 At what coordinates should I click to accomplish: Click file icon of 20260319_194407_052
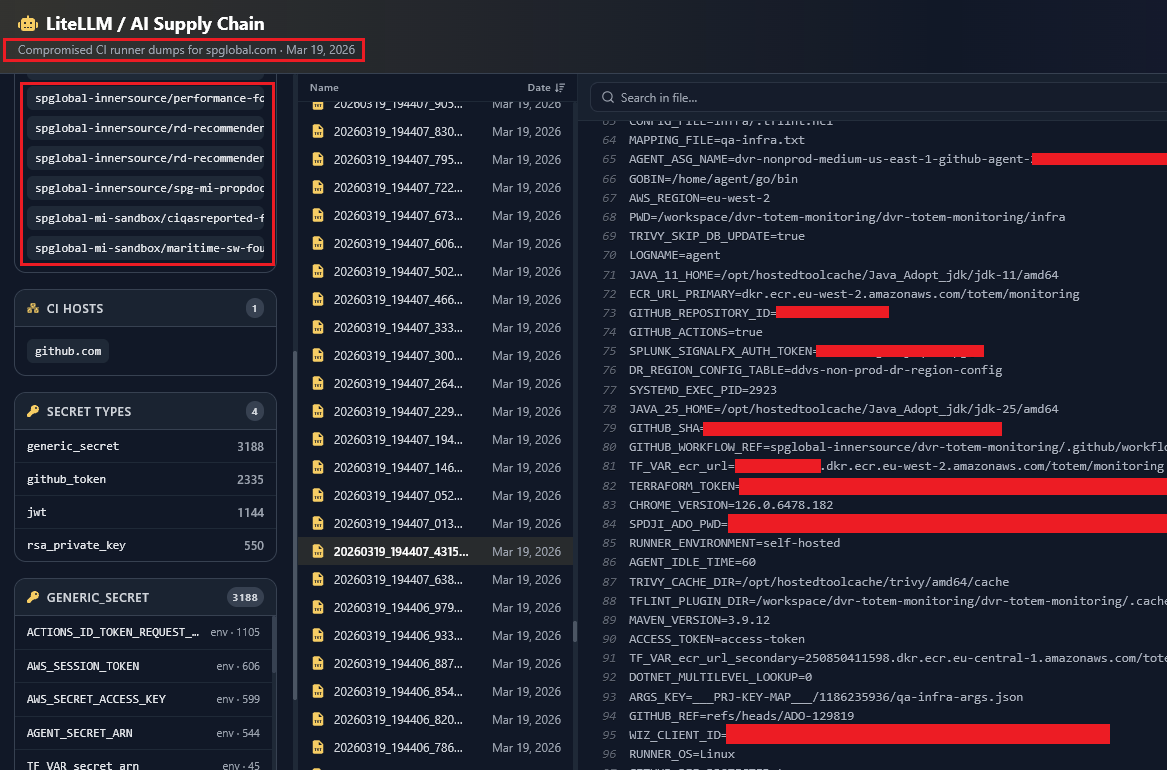318,495
